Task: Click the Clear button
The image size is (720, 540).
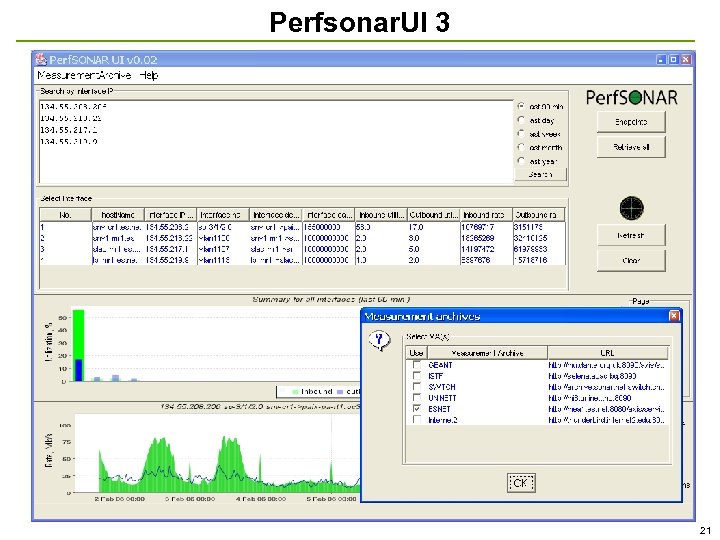Action: 631,260
